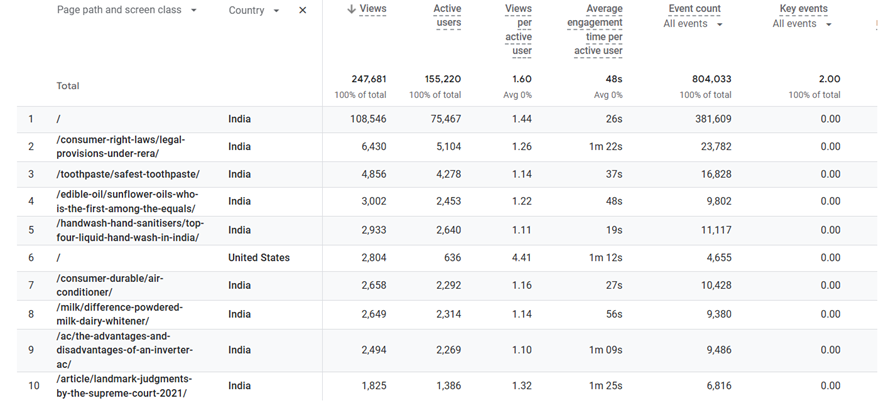This screenshot has width=893, height=403.
Task: Select the consumer-durable/air-conditioner page path
Action: click(109, 285)
